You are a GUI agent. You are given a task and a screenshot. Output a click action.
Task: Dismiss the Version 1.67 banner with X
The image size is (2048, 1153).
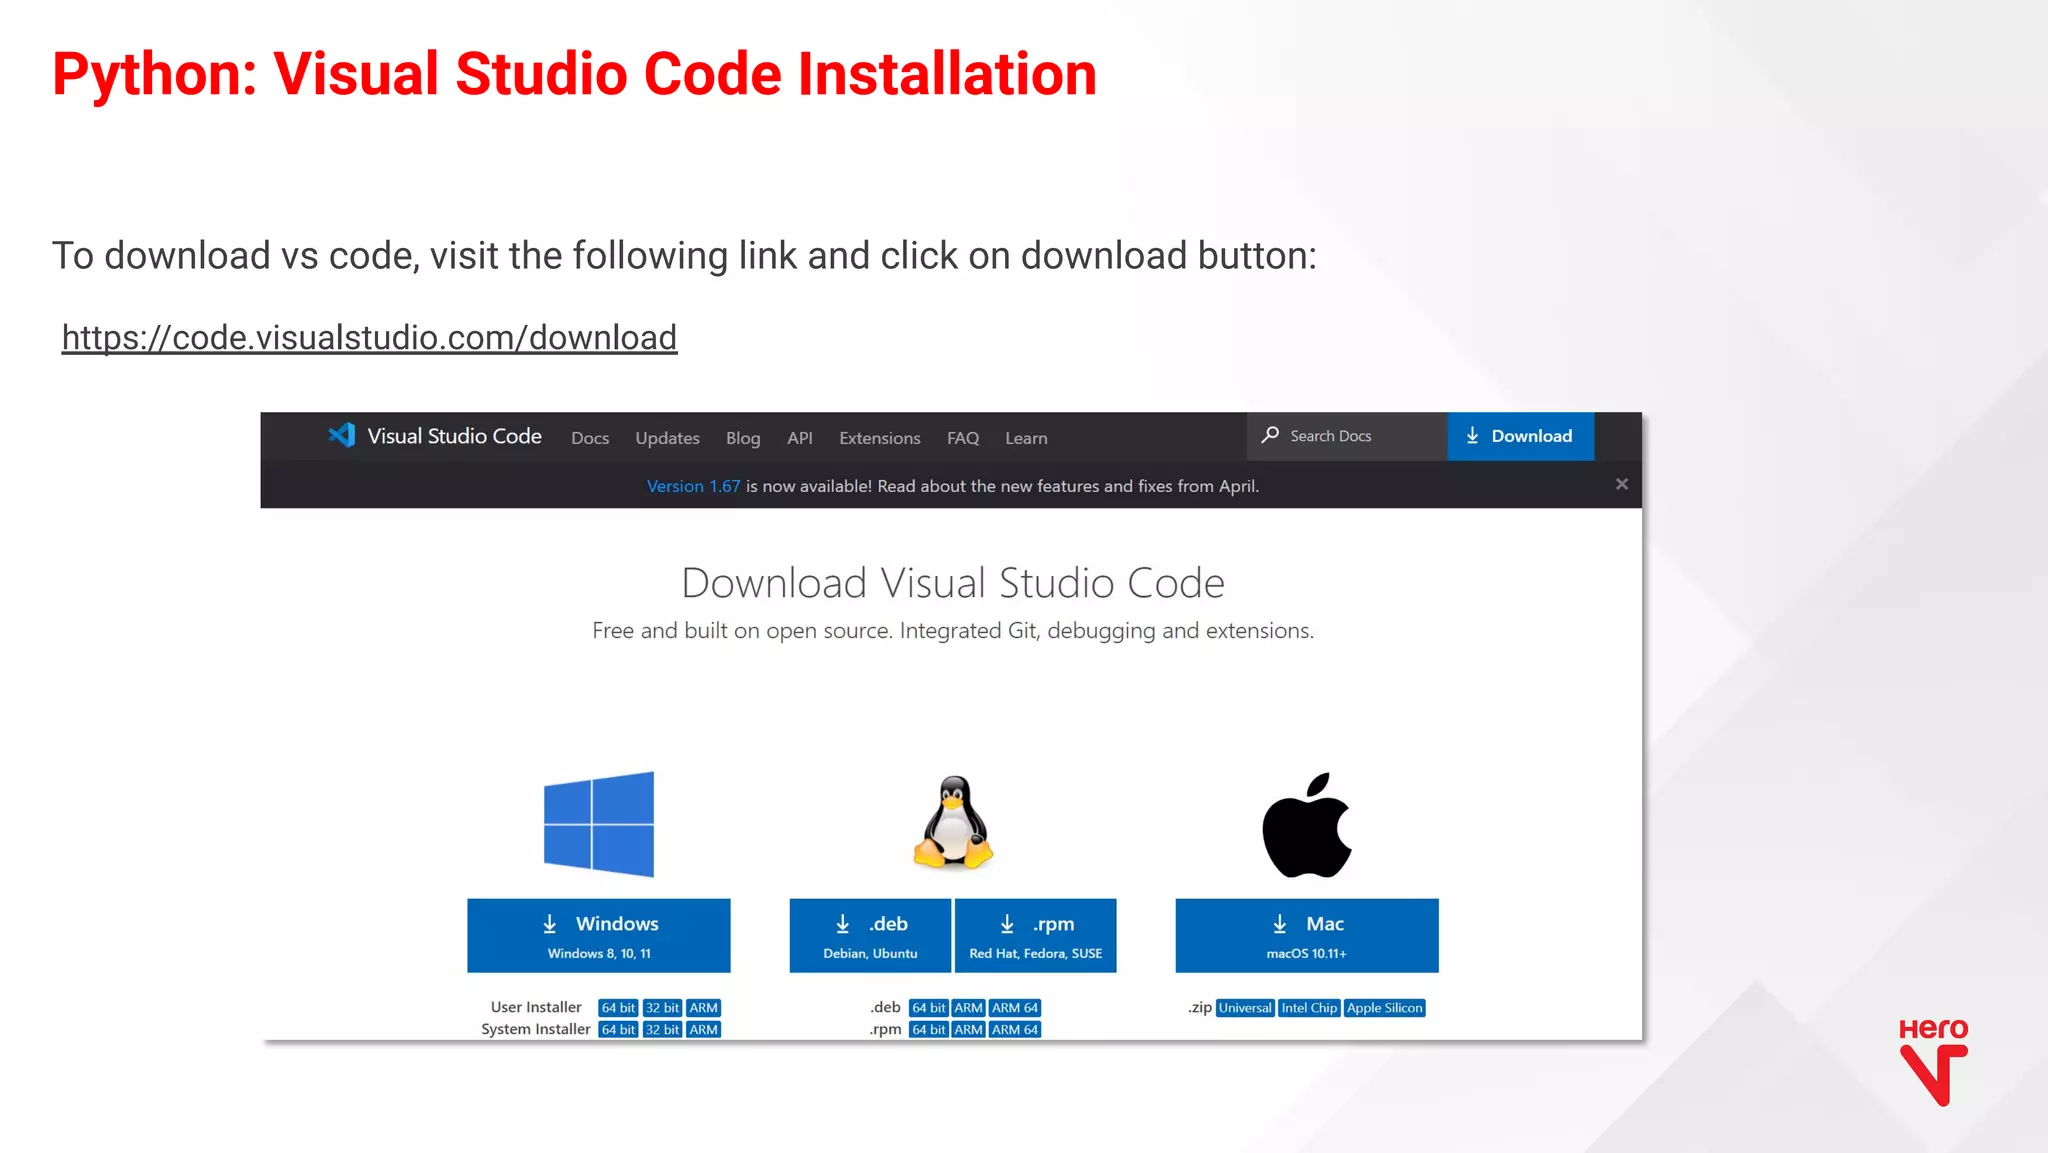[1622, 484]
